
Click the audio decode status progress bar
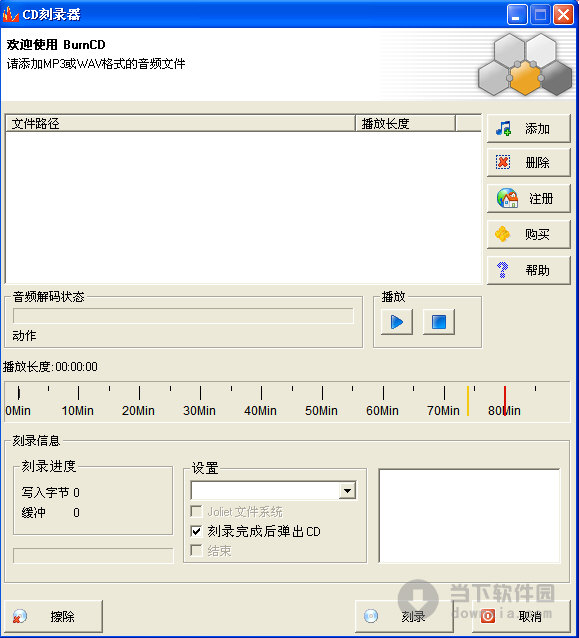click(183, 316)
